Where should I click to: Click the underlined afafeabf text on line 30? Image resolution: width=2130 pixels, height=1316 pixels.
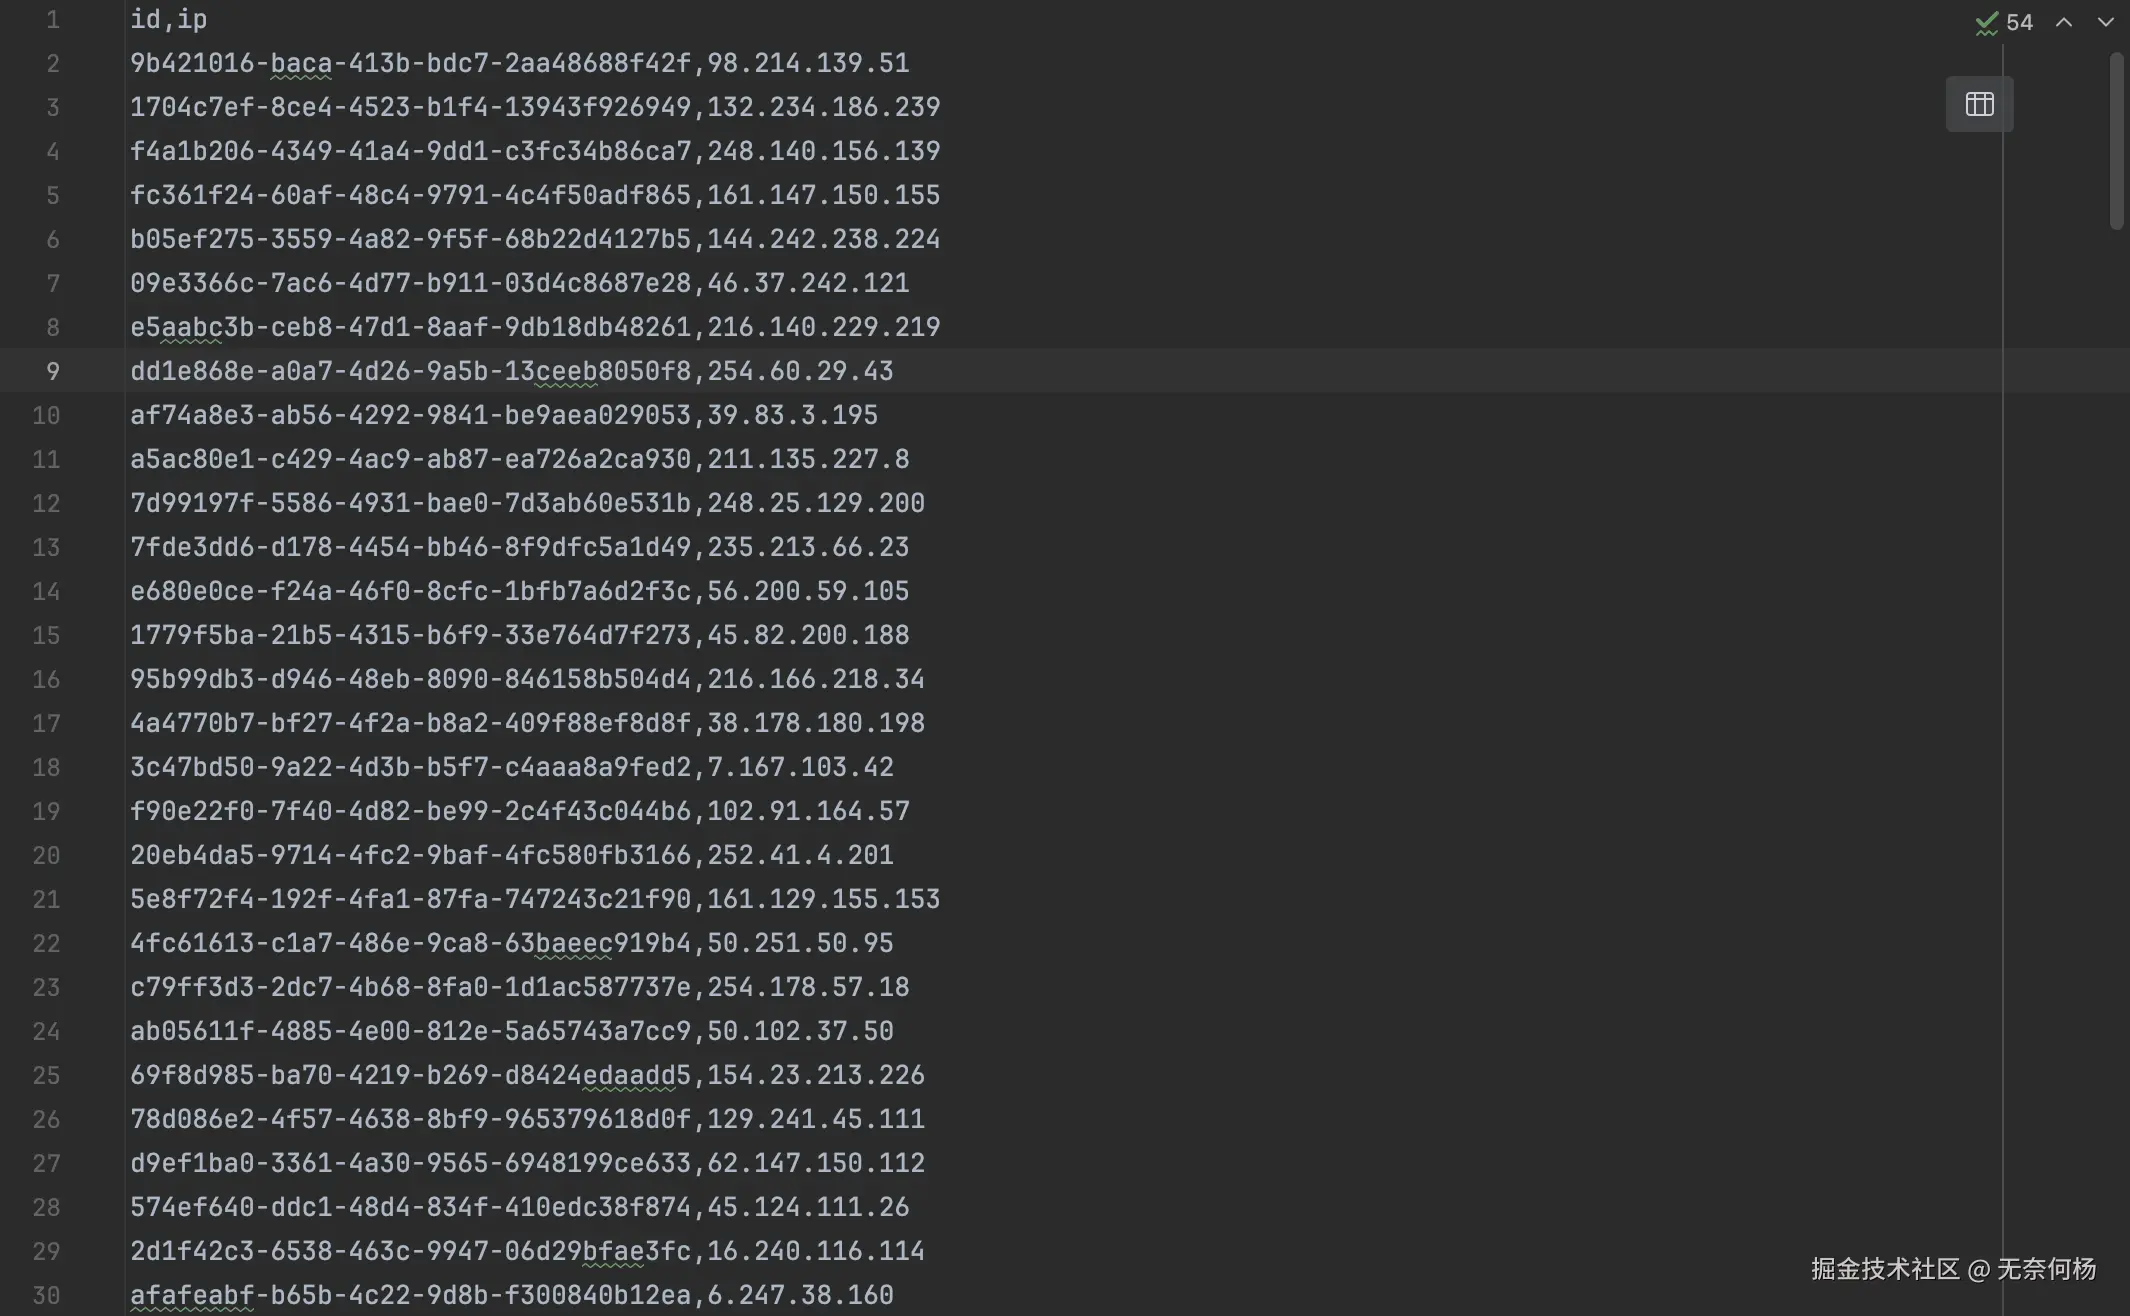tap(192, 1295)
